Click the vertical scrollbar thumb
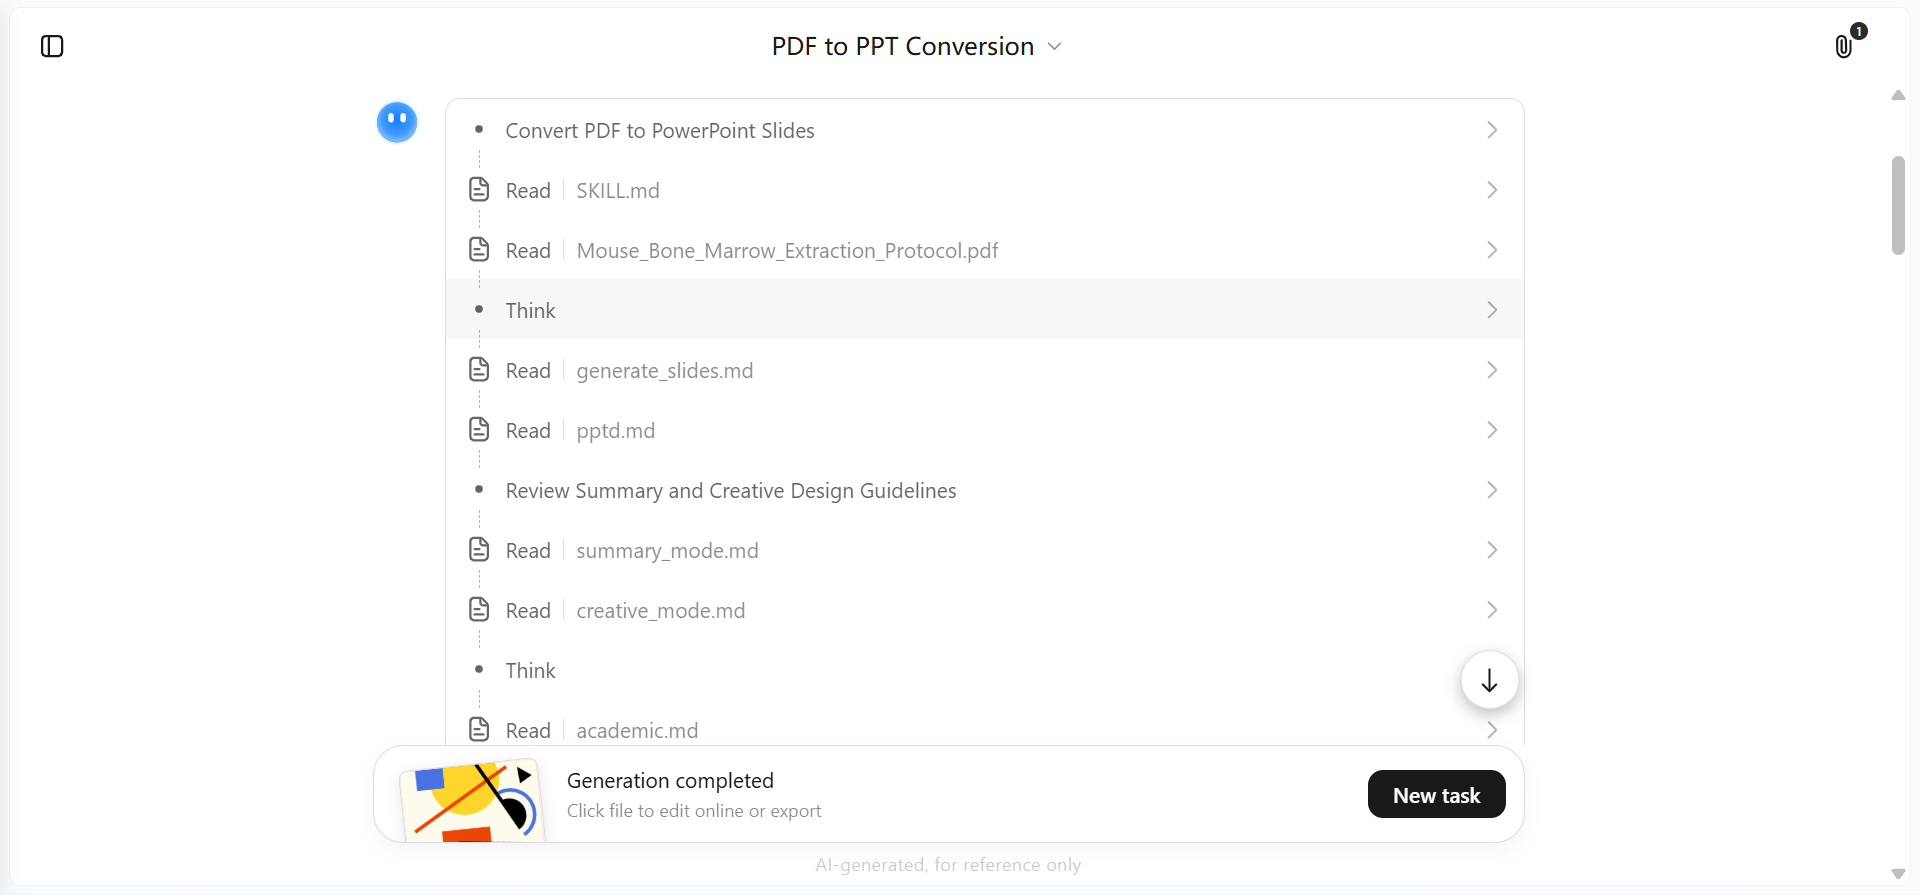 [1898, 205]
